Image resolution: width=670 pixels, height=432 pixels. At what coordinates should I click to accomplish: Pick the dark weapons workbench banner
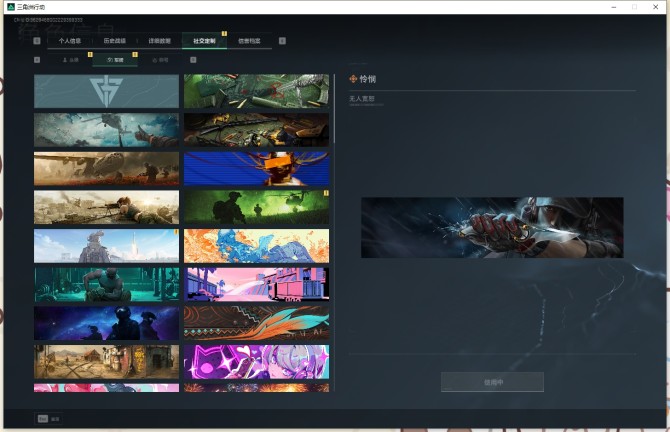pyautogui.click(x=256, y=130)
